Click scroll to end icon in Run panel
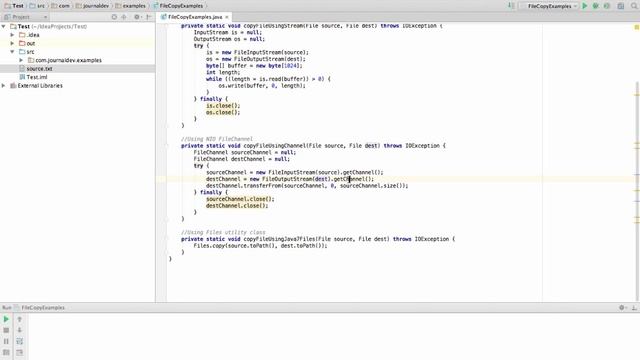640x360 pixels. coord(19,352)
